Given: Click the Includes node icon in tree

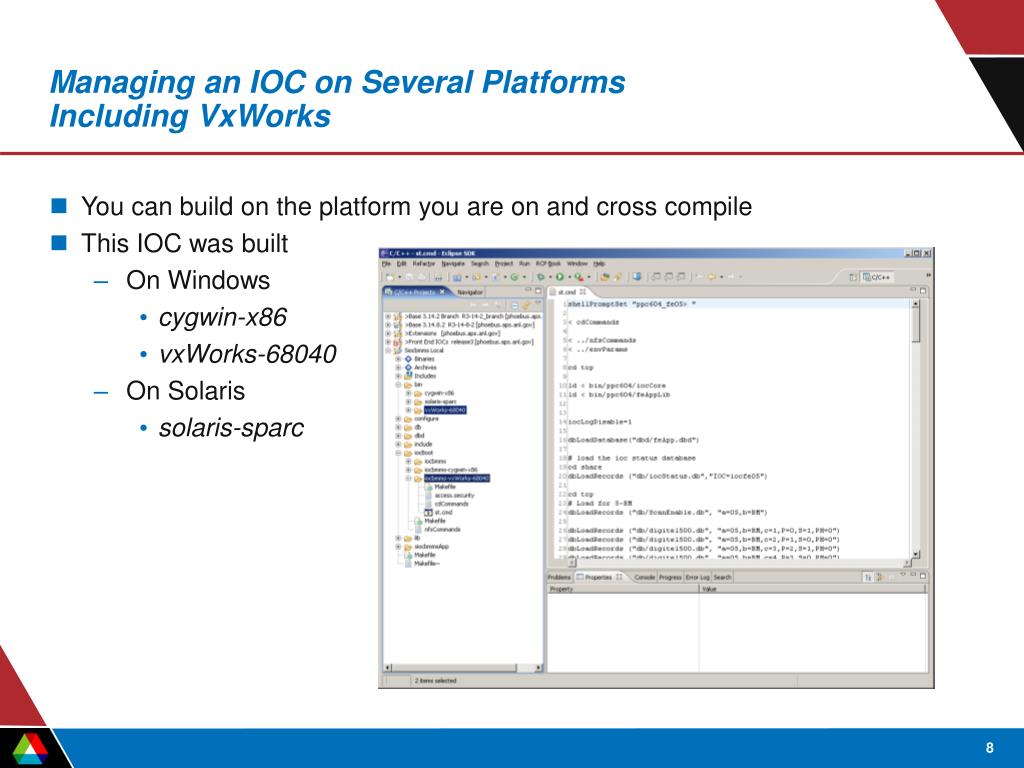Looking at the screenshot, I should [408, 376].
